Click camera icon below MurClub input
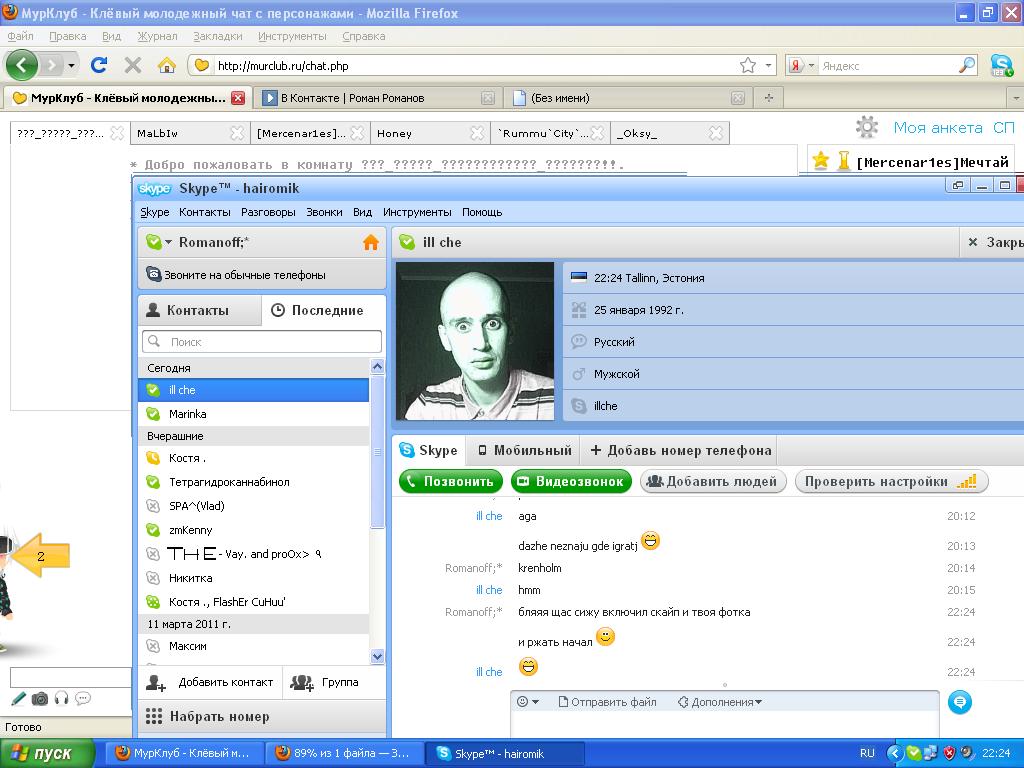The image size is (1024, 768). point(40,699)
